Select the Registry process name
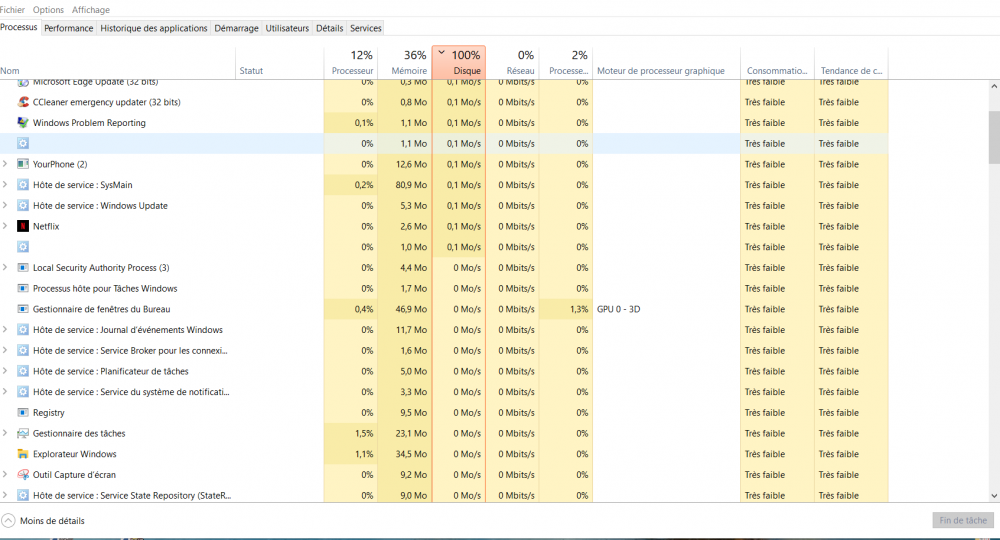1000x540 pixels. [48, 412]
